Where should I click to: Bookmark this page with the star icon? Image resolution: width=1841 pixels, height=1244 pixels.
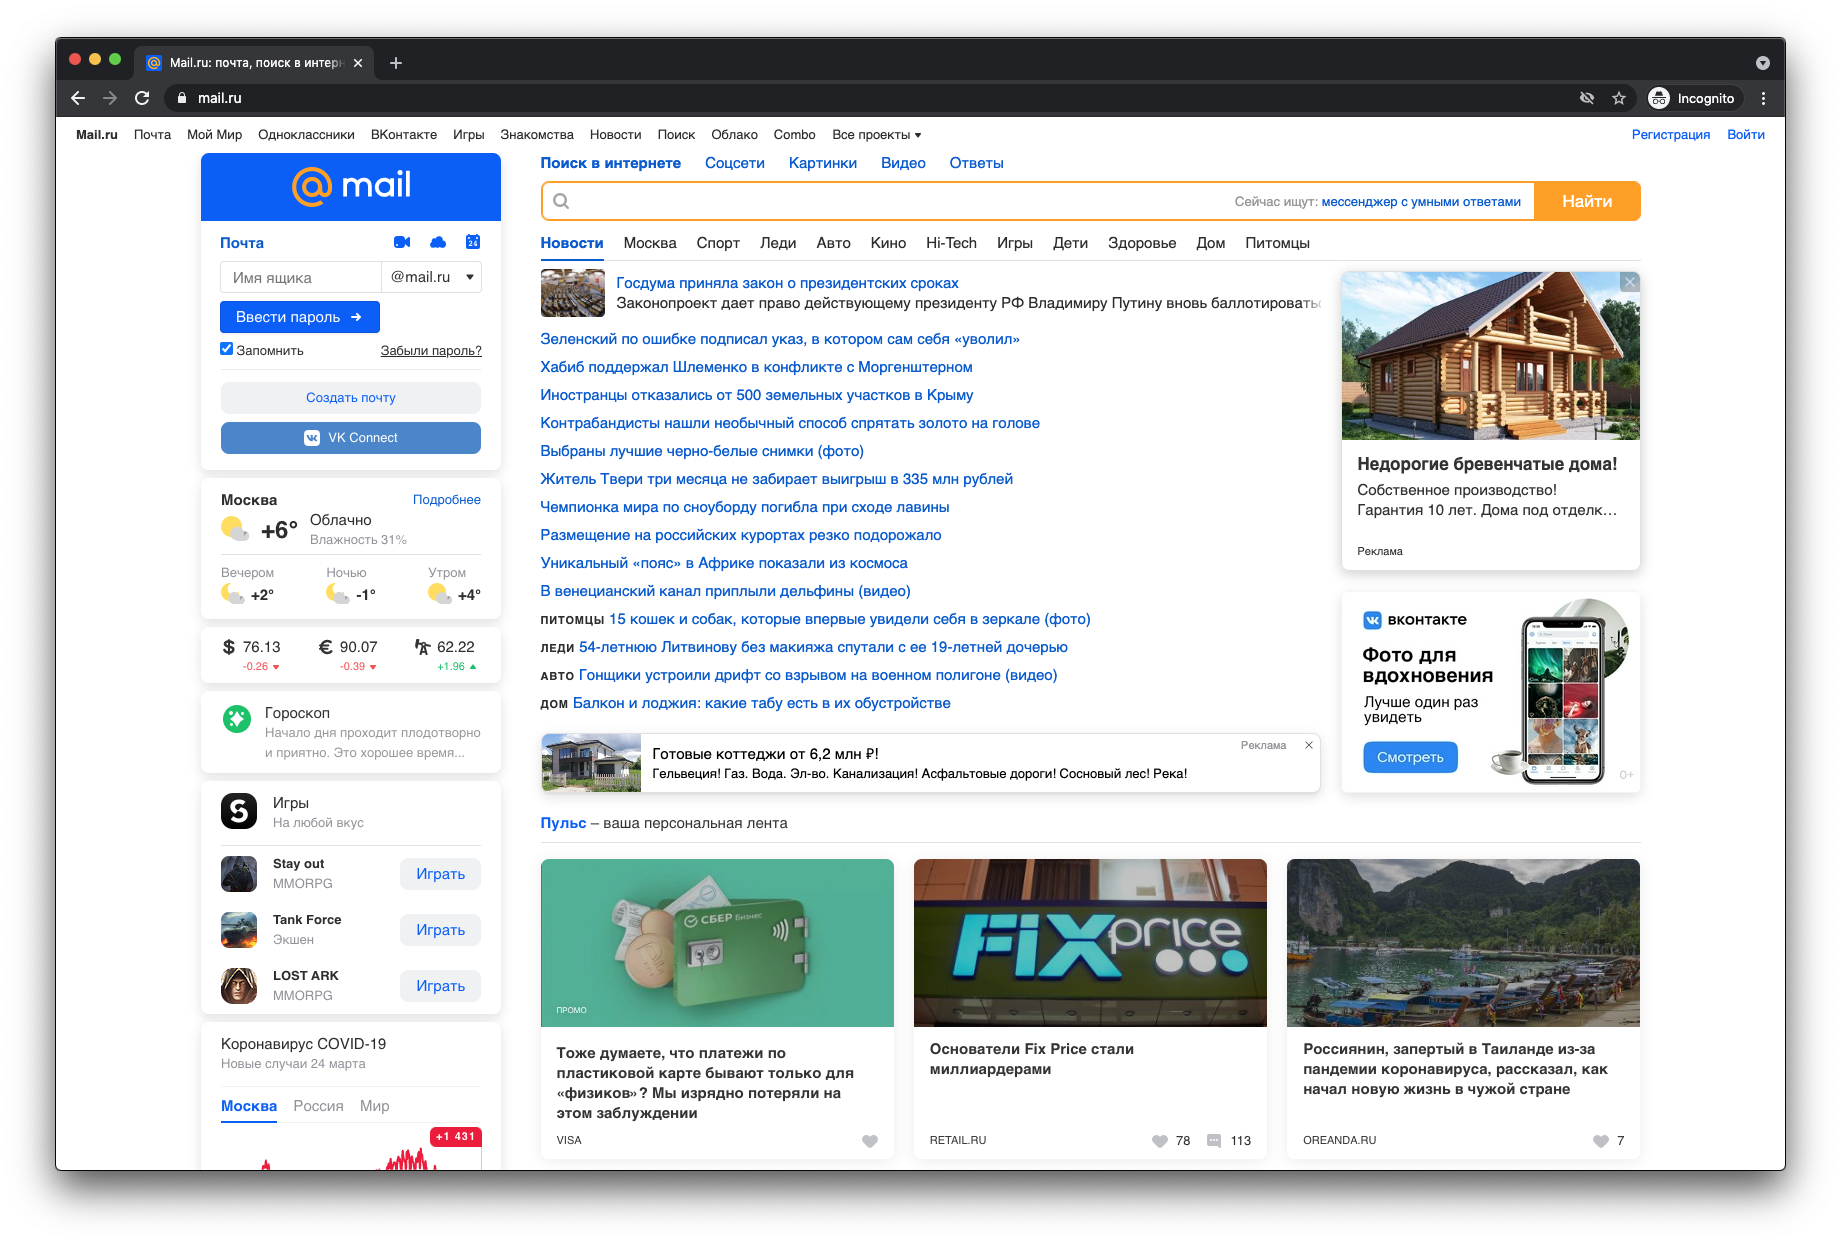[1619, 98]
